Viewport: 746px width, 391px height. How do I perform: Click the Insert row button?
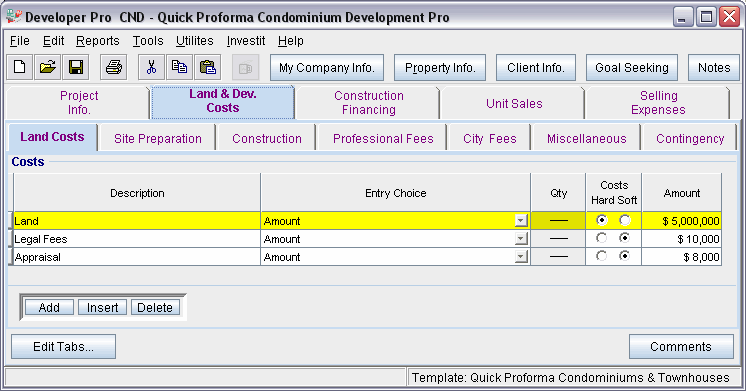(x=102, y=307)
